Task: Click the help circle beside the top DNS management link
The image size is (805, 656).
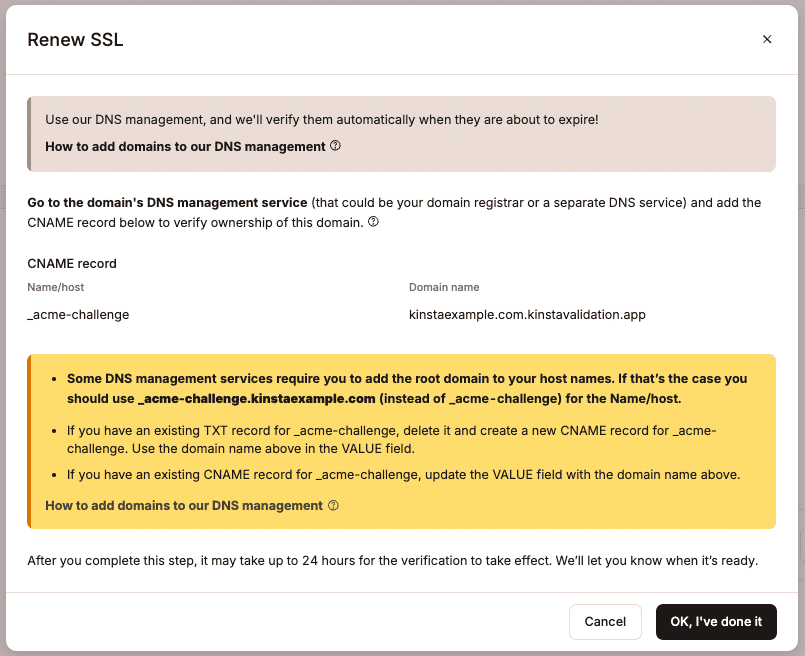Action: click(x=335, y=146)
